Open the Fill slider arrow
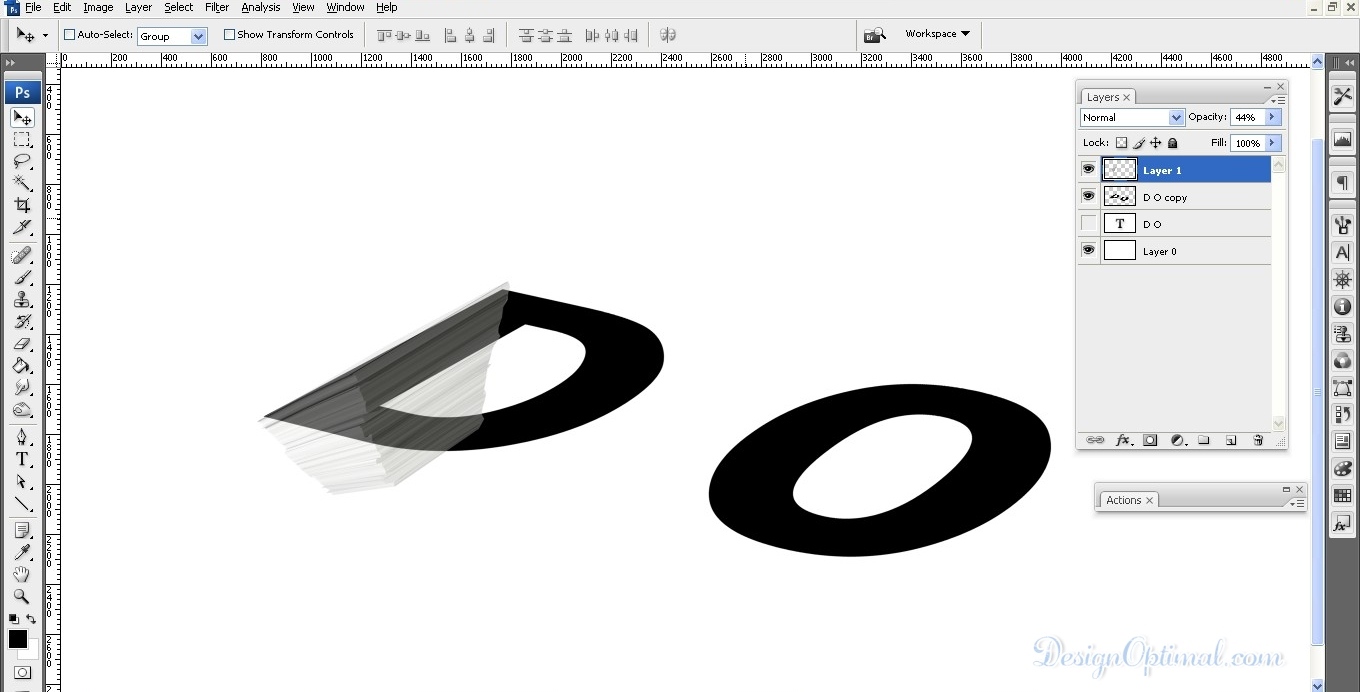The width and height of the screenshot is (1360, 692). point(1272,143)
